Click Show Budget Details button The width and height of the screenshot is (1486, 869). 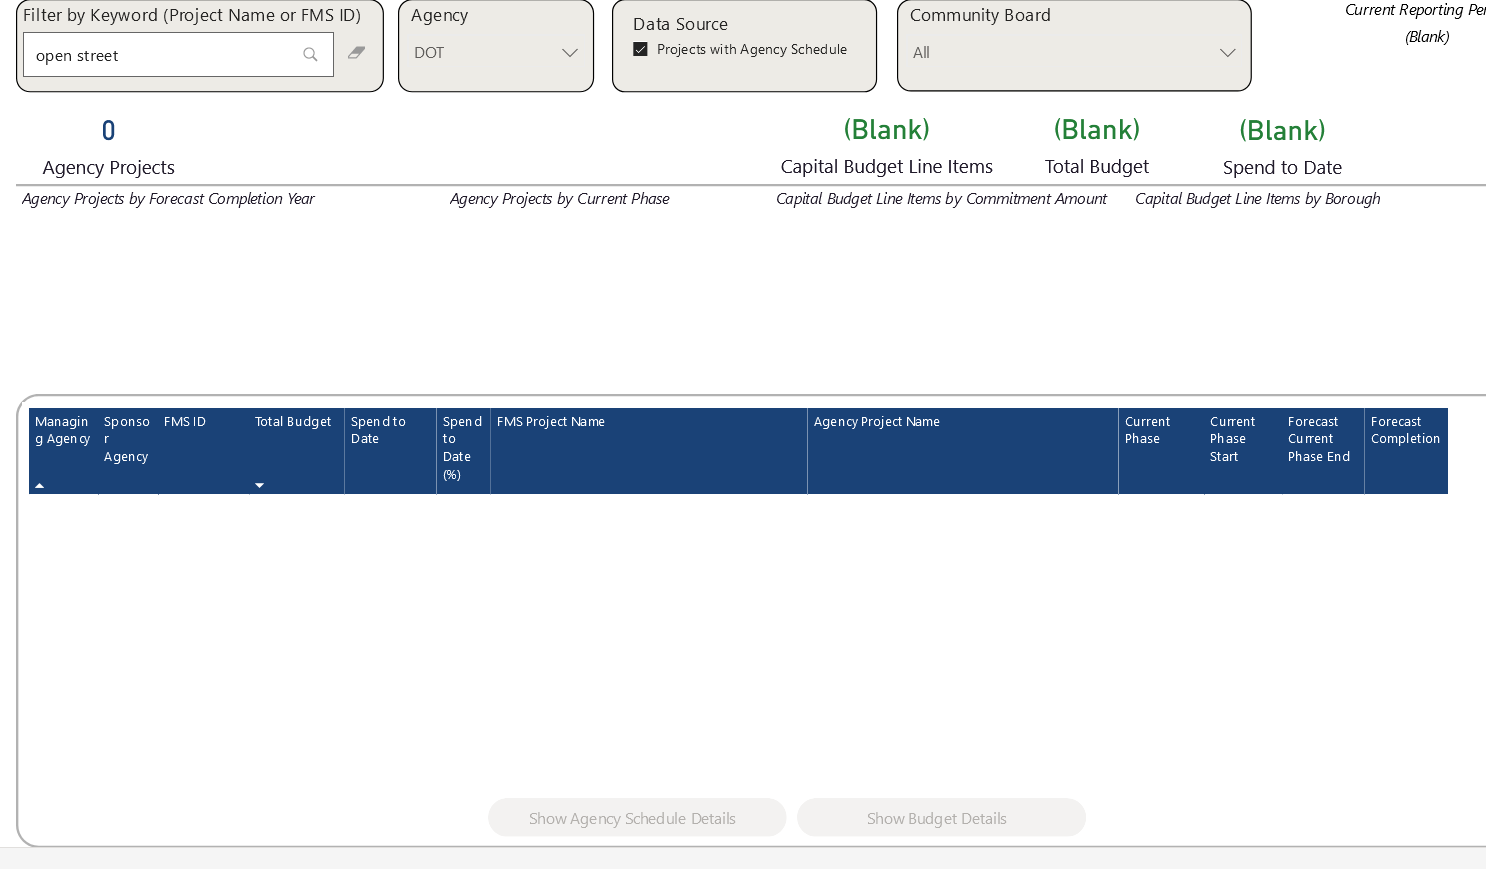[941, 817]
